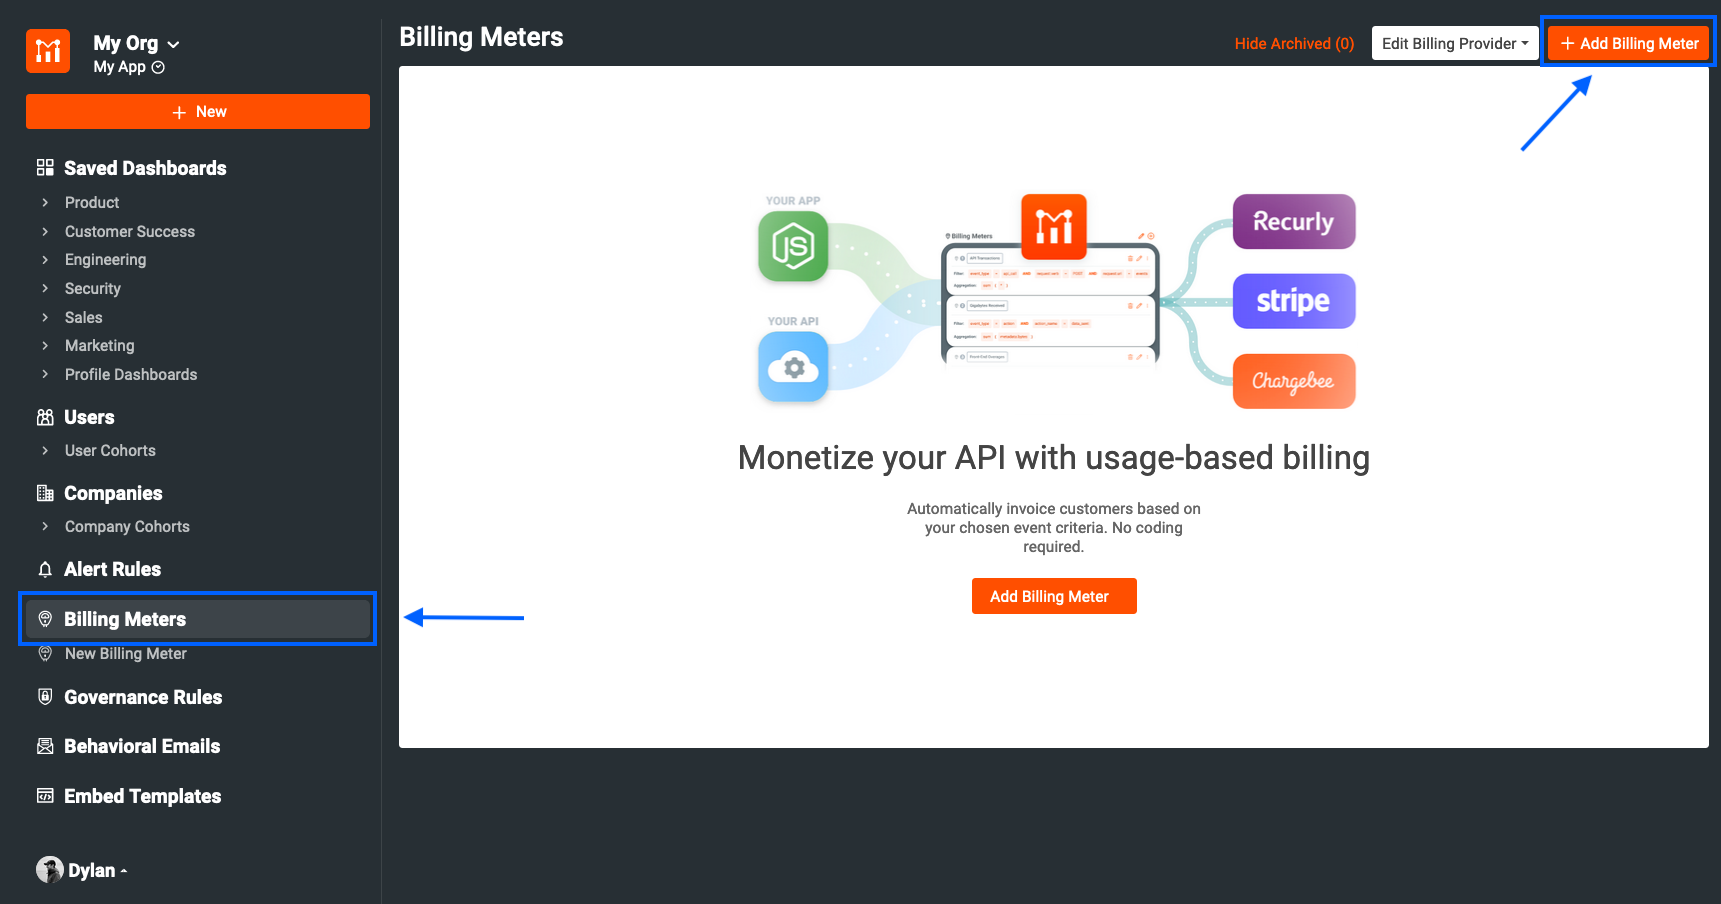
Task: Select Engineering in the sidebar
Action: (105, 260)
